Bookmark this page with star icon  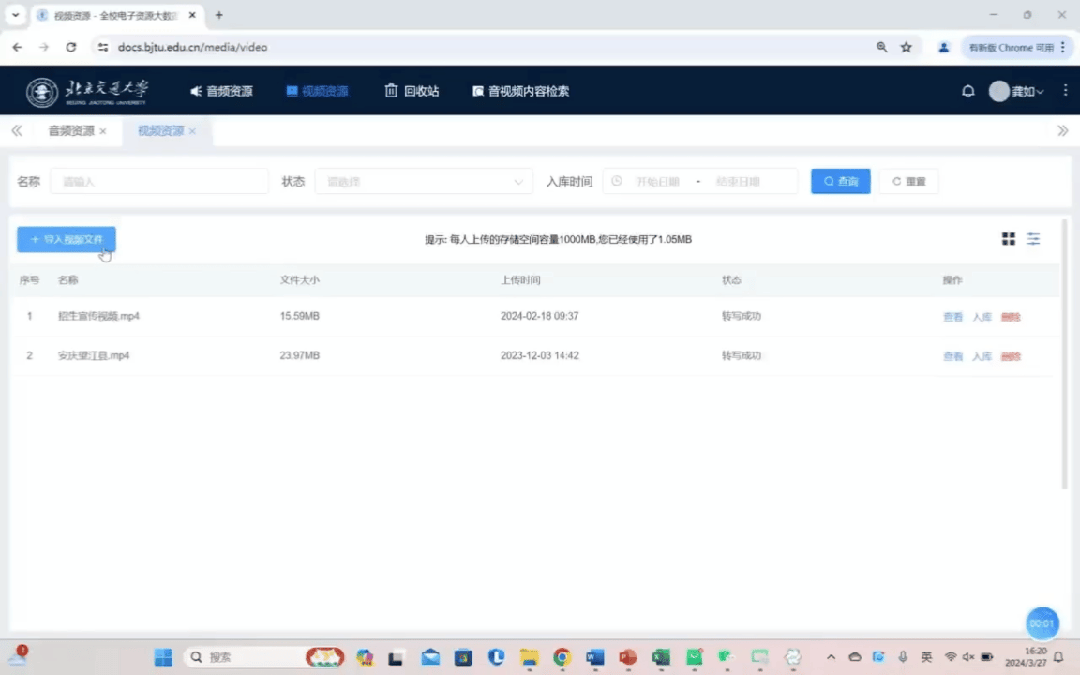tap(906, 47)
